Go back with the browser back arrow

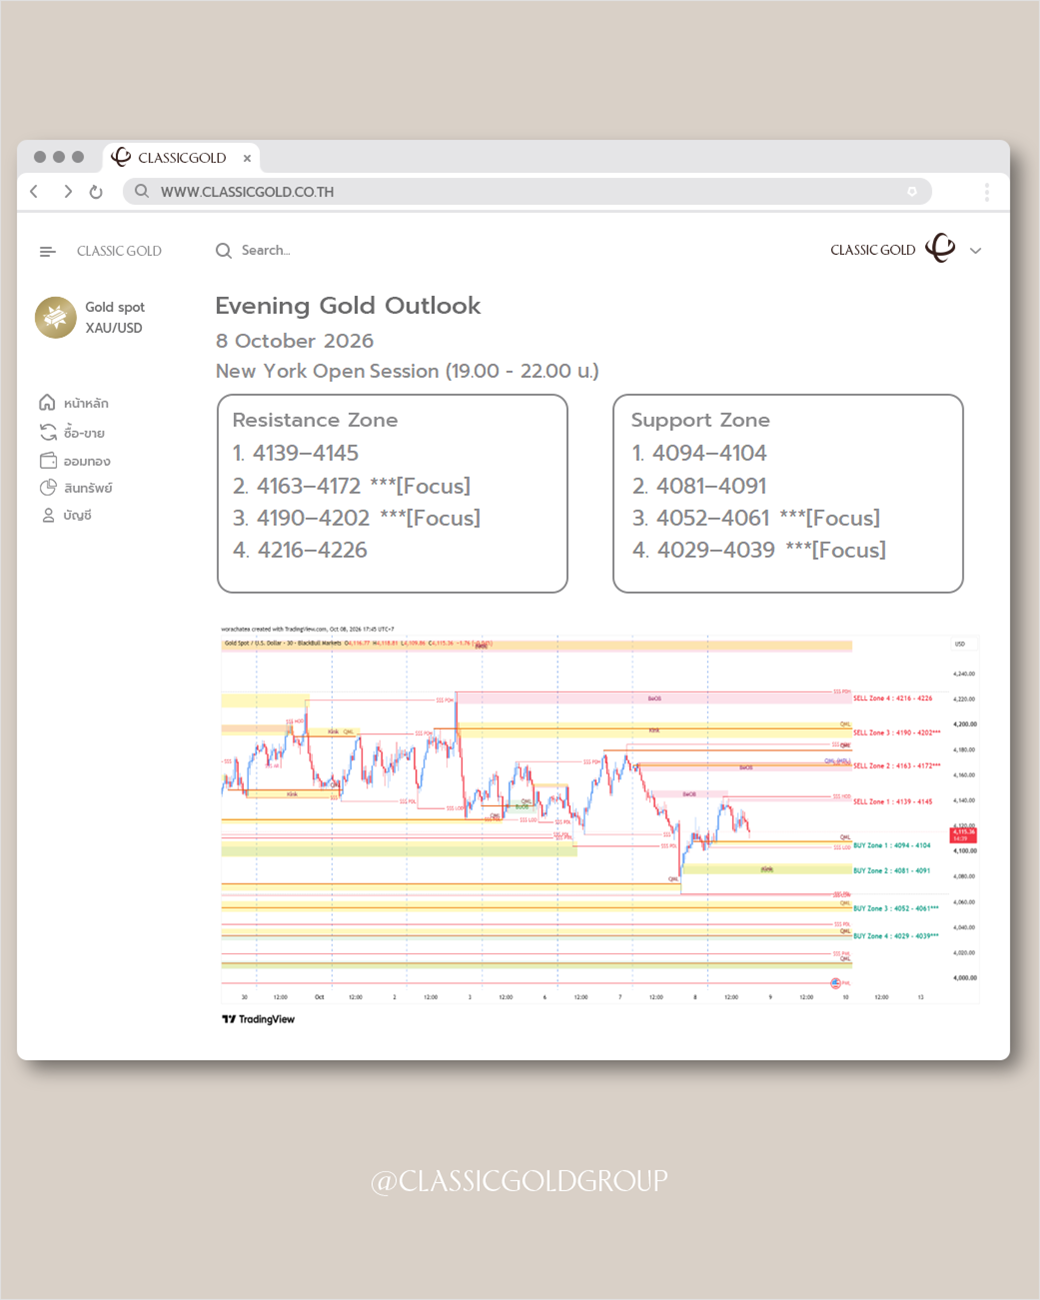[x=34, y=191]
